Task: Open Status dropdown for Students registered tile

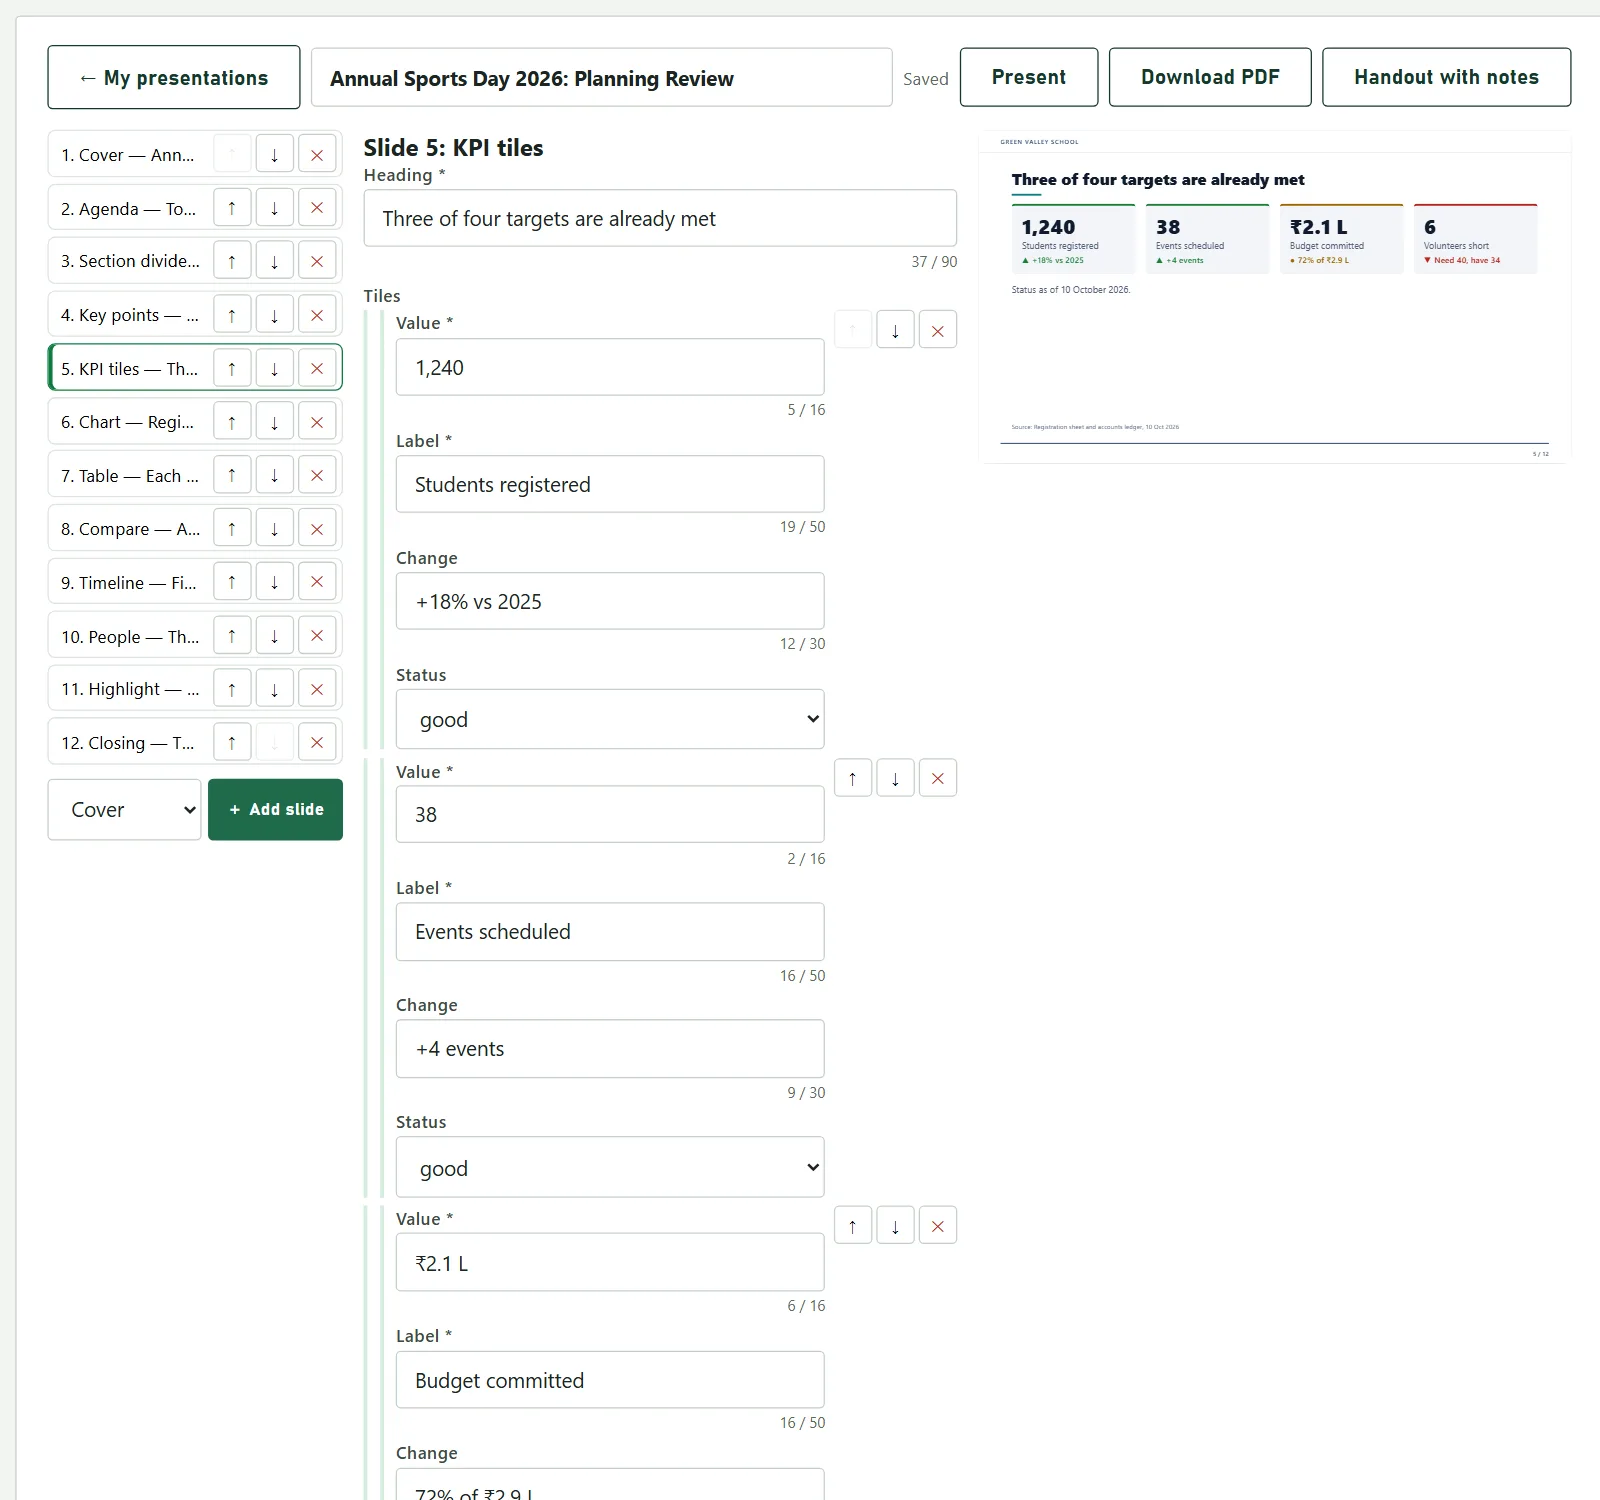Action: click(610, 719)
